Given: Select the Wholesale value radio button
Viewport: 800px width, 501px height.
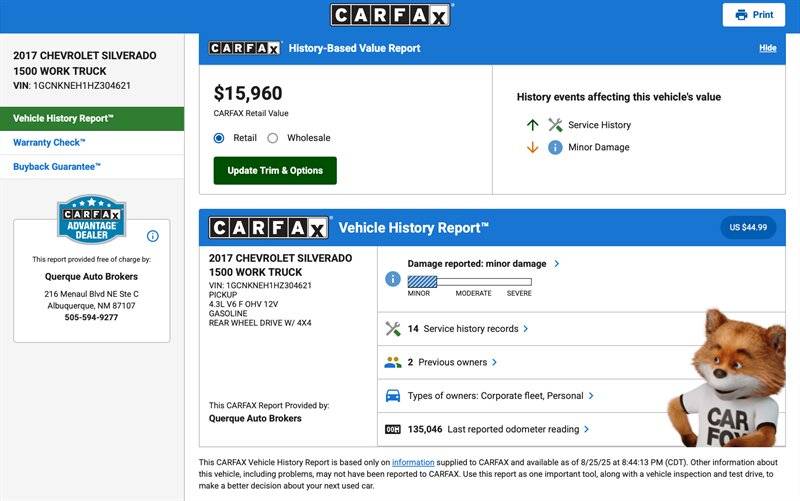Looking at the screenshot, I should [273, 138].
